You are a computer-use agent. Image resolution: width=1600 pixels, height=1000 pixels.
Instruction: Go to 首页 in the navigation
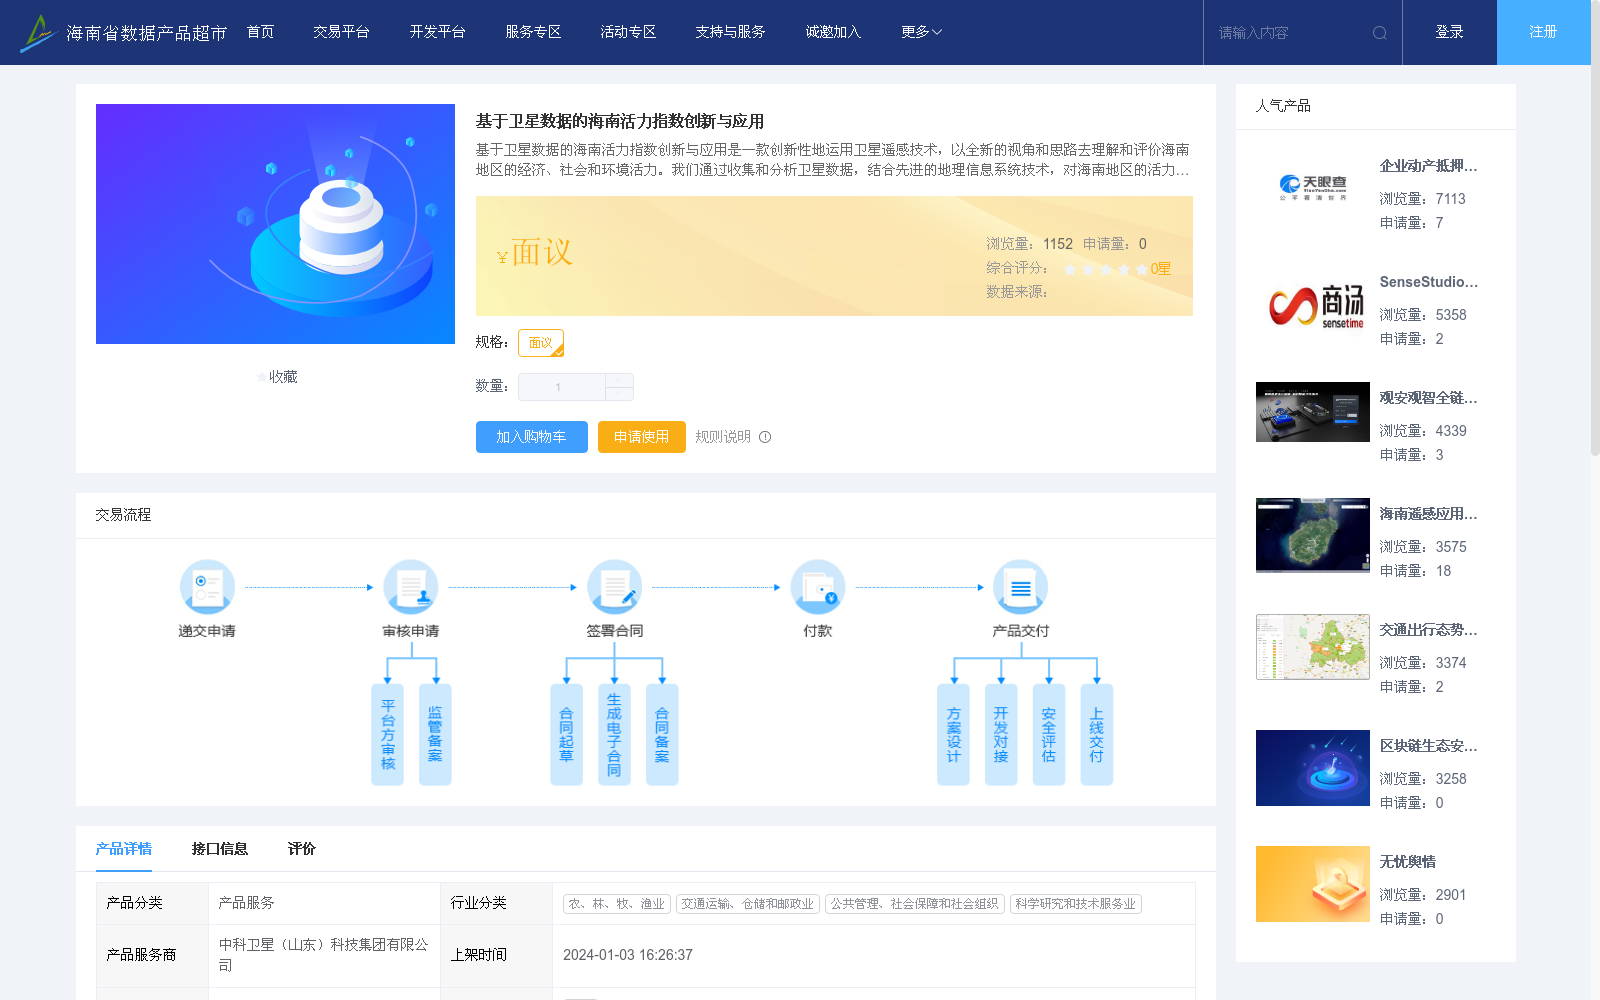[x=260, y=32]
